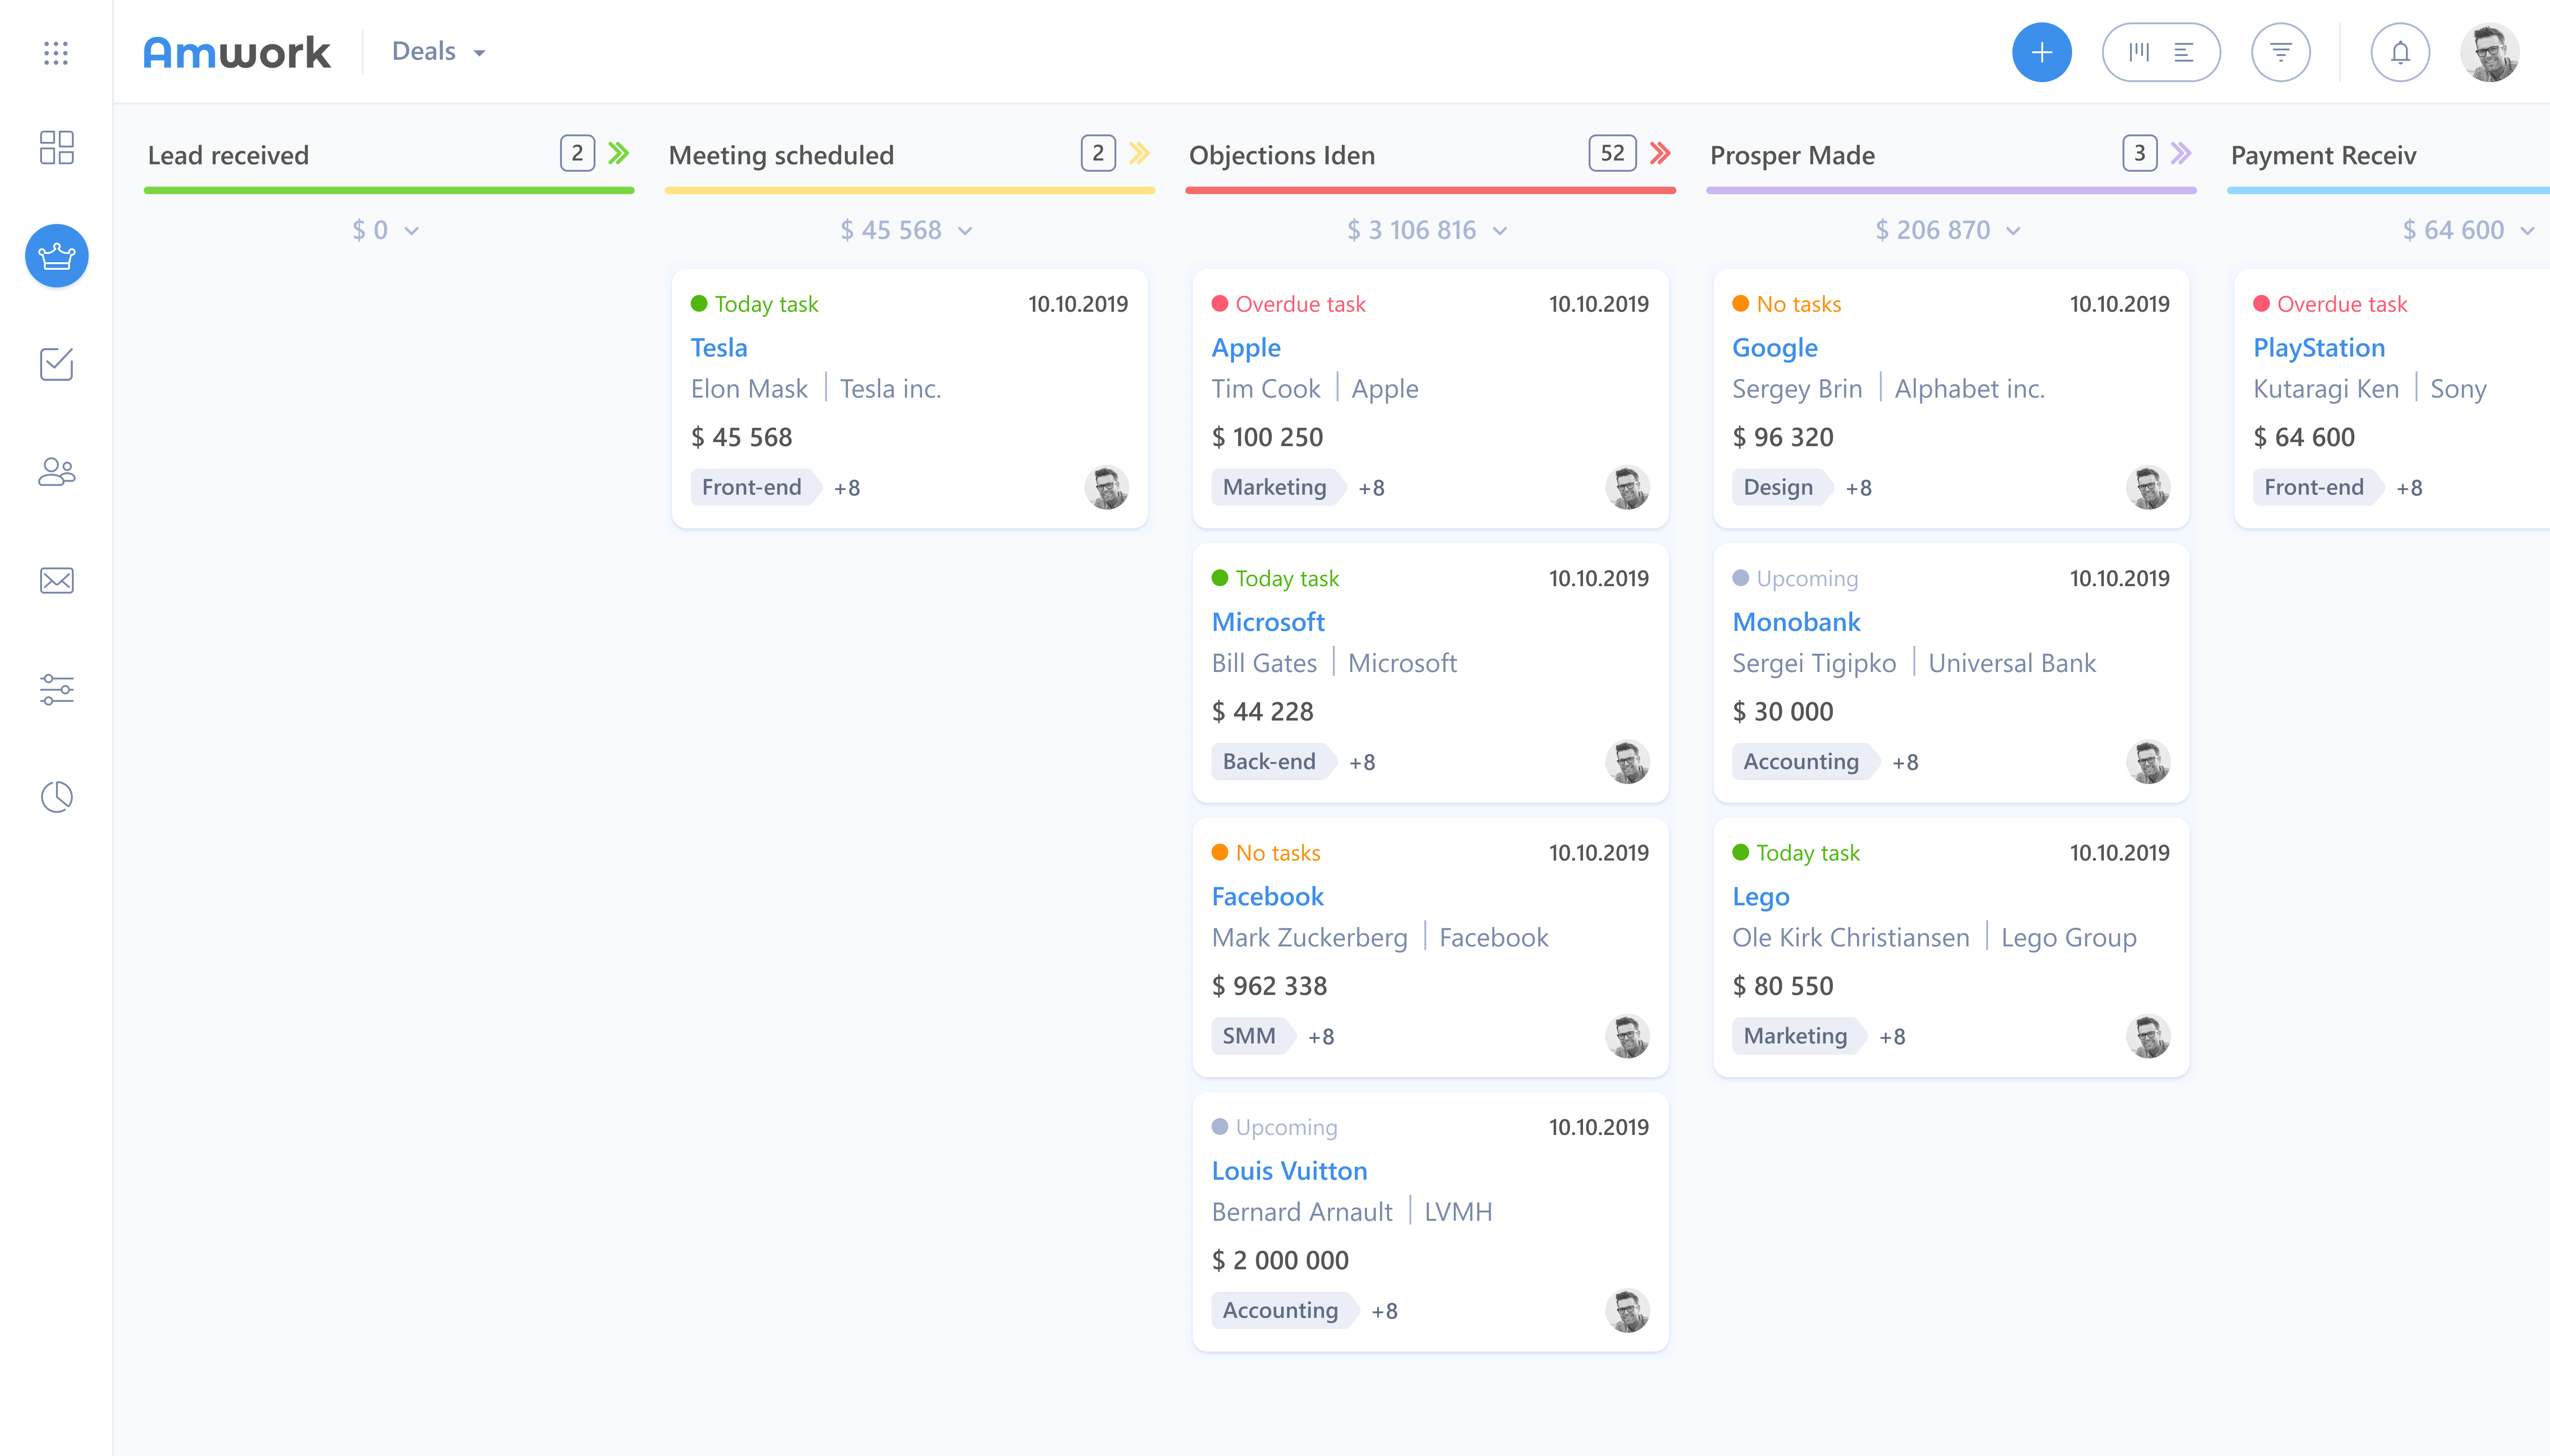
Task: Click the assignee avatar on Facebook card
Action: point(1627,1036)
